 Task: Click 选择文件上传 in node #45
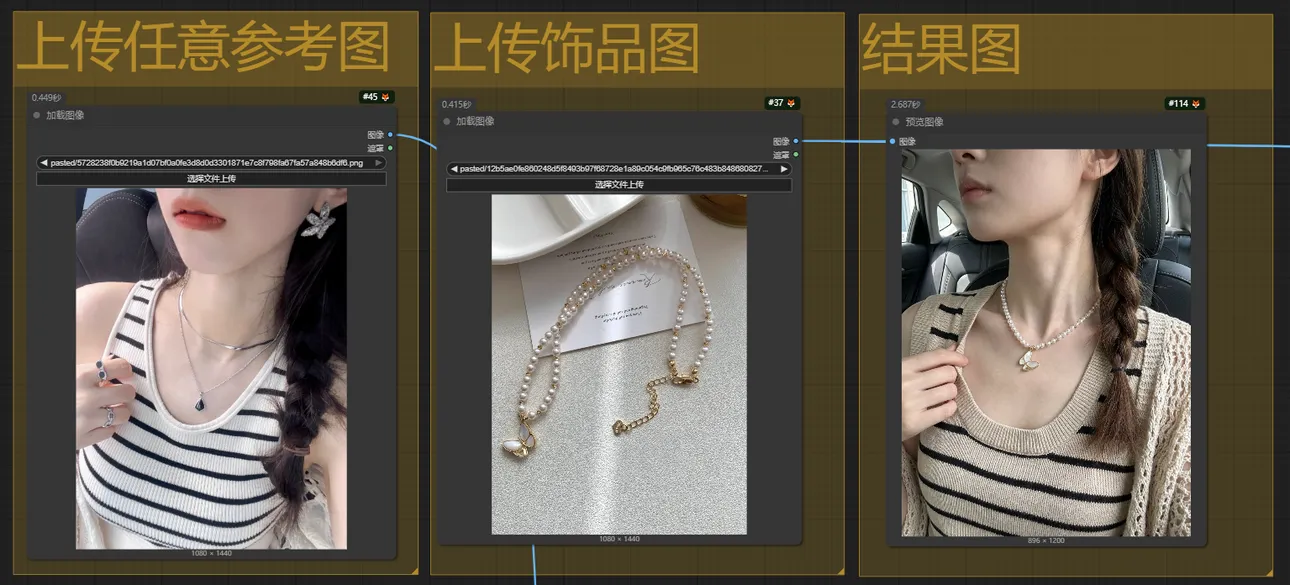(211, 179)
